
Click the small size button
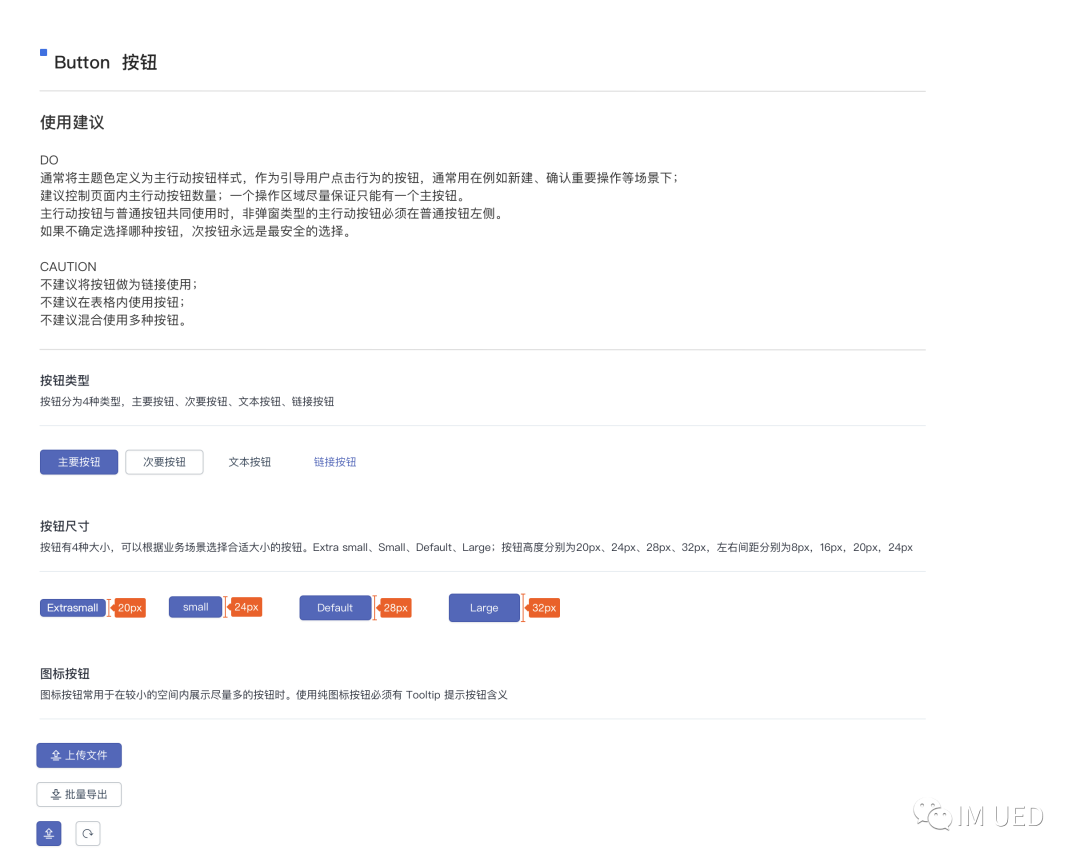(196, 607)
